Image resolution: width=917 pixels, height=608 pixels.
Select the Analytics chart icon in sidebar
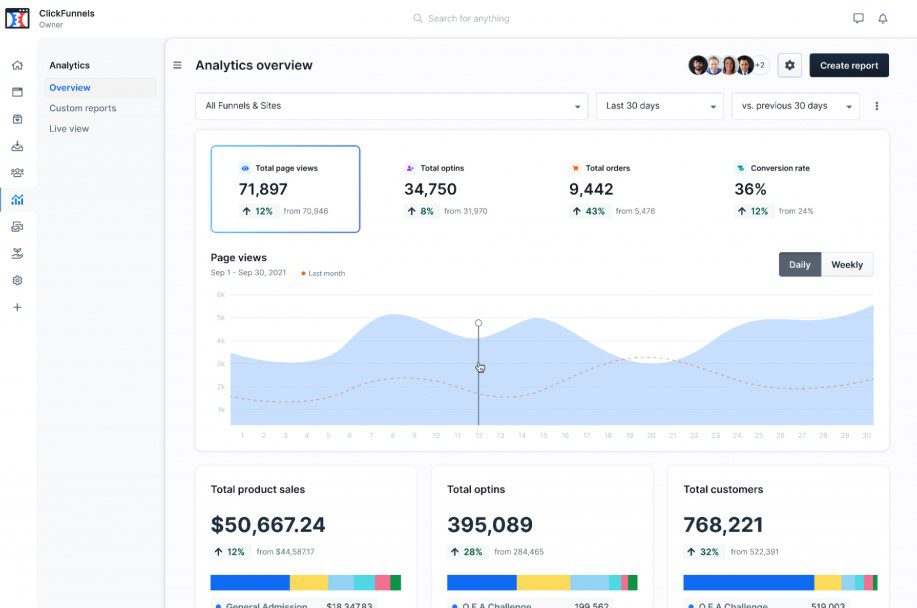coord(16,199)
